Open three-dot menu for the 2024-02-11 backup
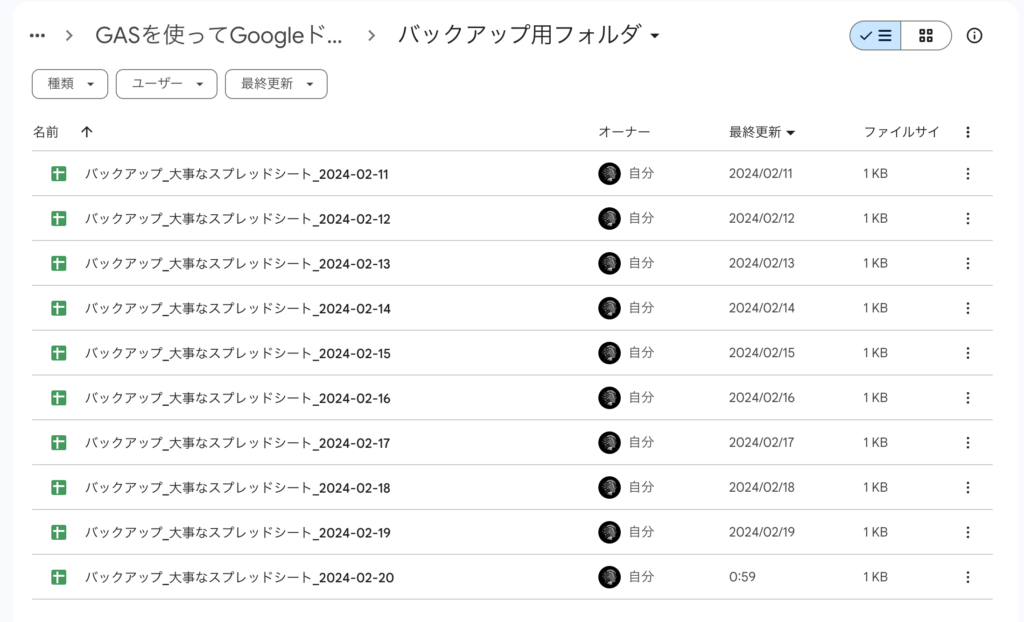This screenshot has width=1024, height=622. [x=967, y=174]
